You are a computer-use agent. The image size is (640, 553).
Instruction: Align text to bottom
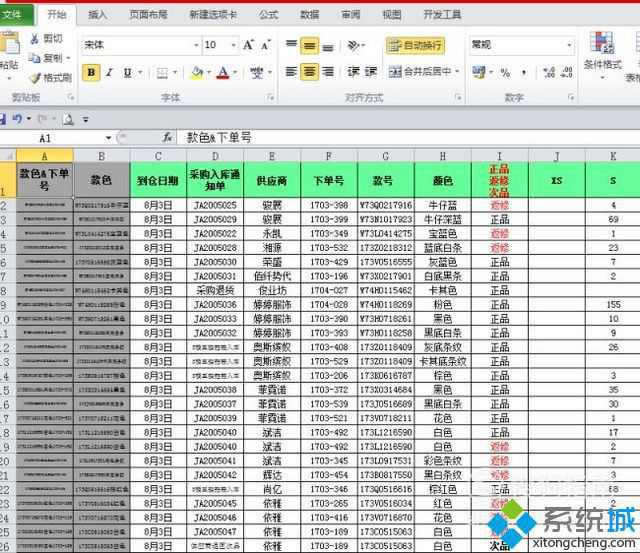pos(328,47)
